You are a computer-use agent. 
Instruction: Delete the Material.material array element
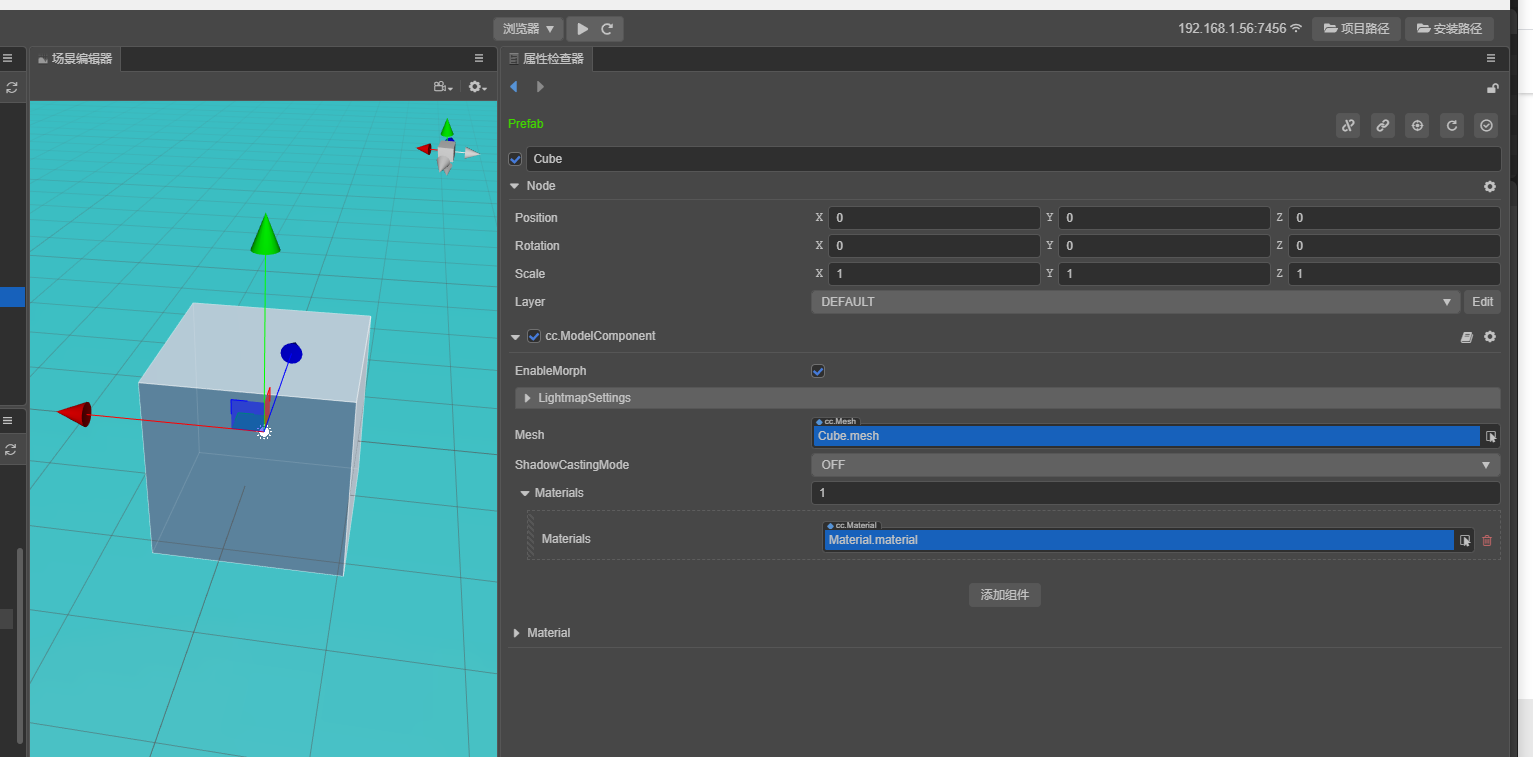pyautogui.click(x=1487, y=540)
